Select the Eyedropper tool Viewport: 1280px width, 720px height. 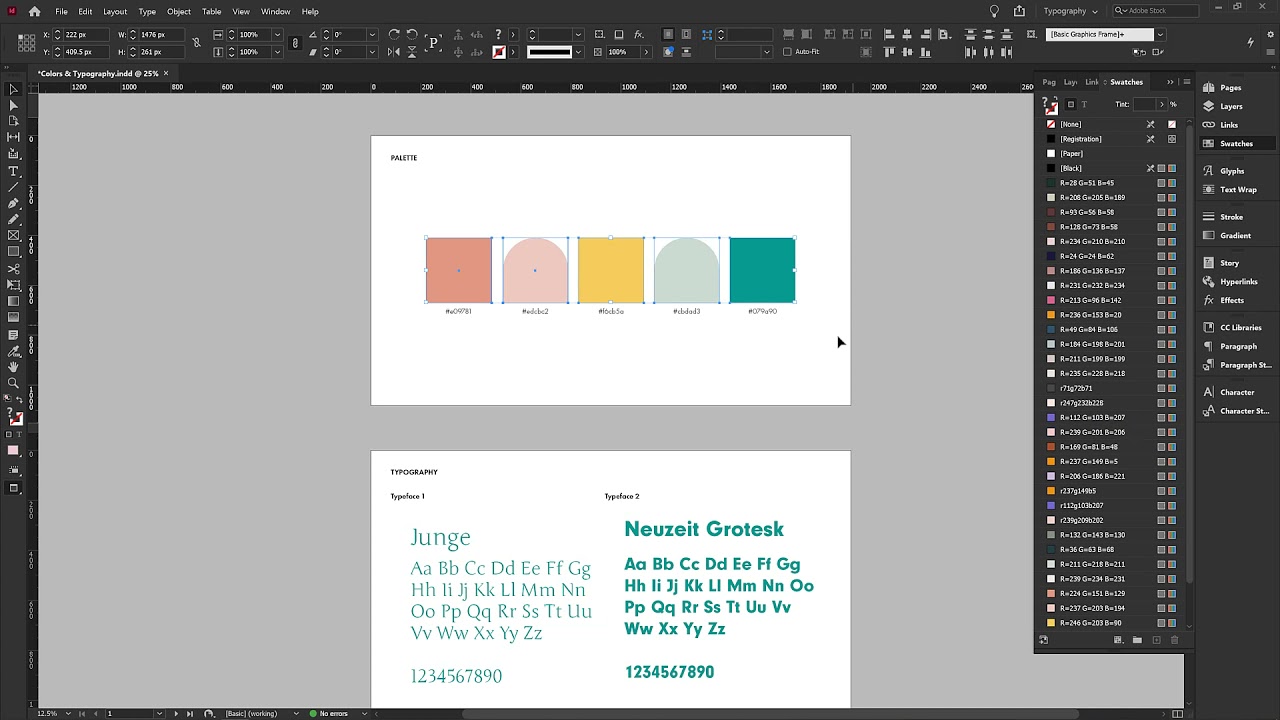pos(13,351)
